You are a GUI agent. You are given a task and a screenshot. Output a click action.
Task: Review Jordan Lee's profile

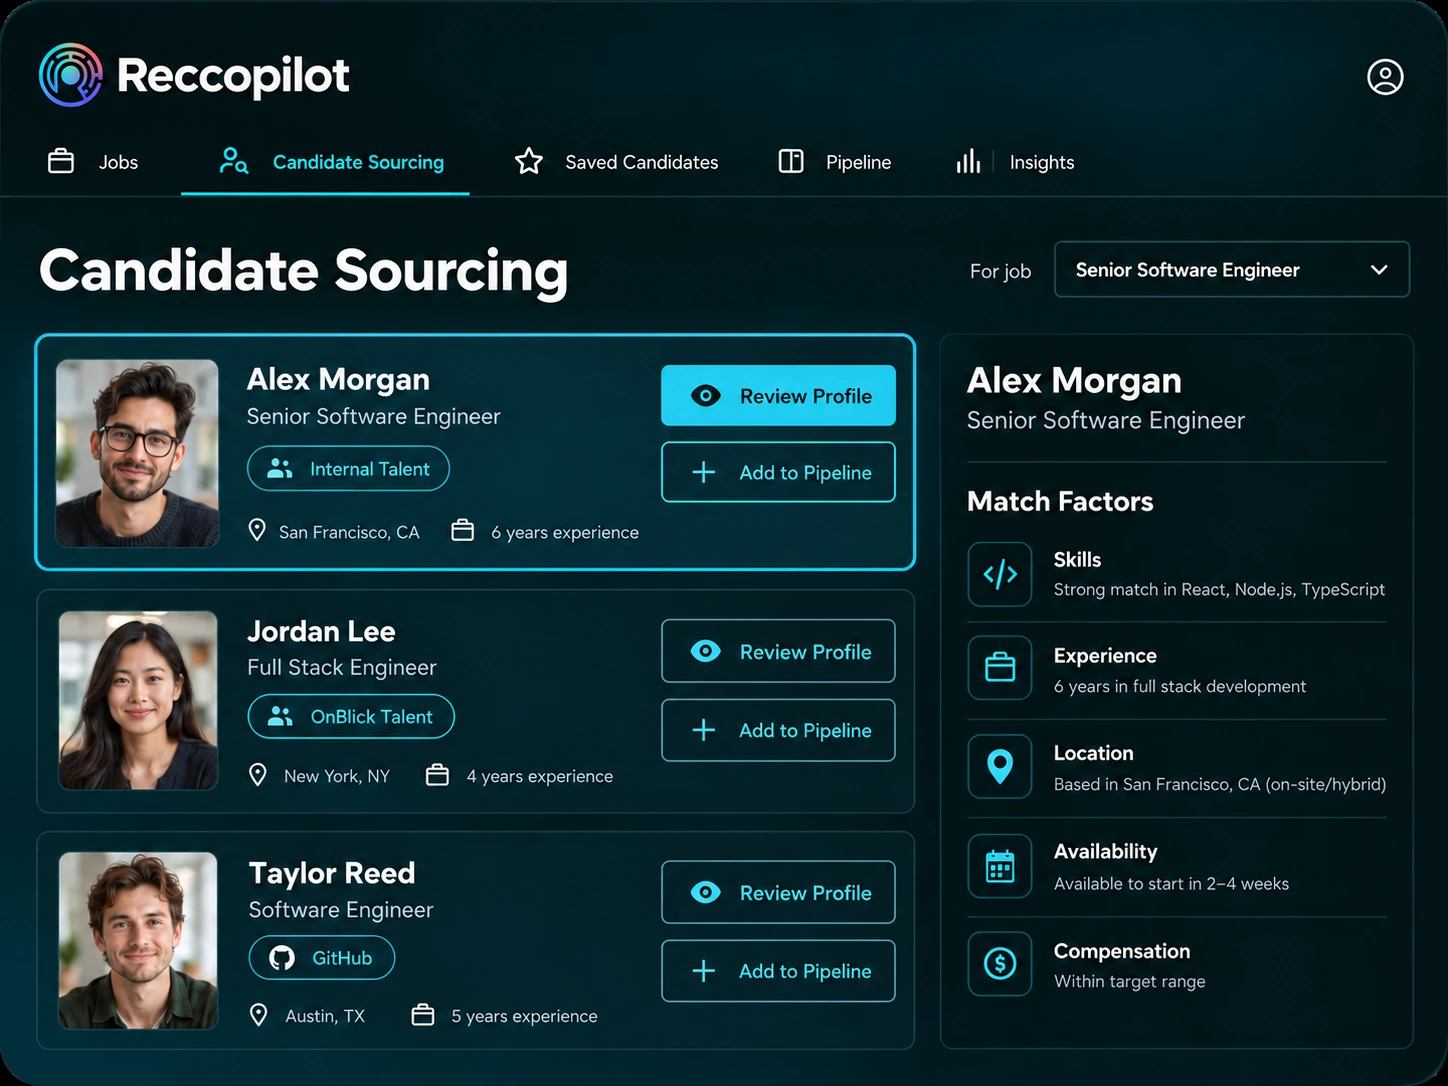point(778,651)
